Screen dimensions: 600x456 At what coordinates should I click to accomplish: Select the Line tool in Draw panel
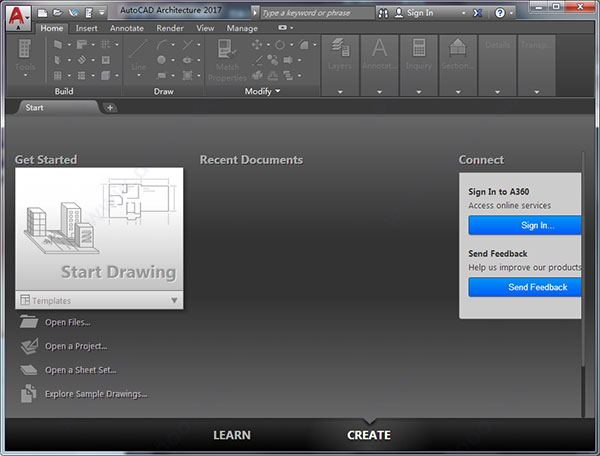click(139, 55)
